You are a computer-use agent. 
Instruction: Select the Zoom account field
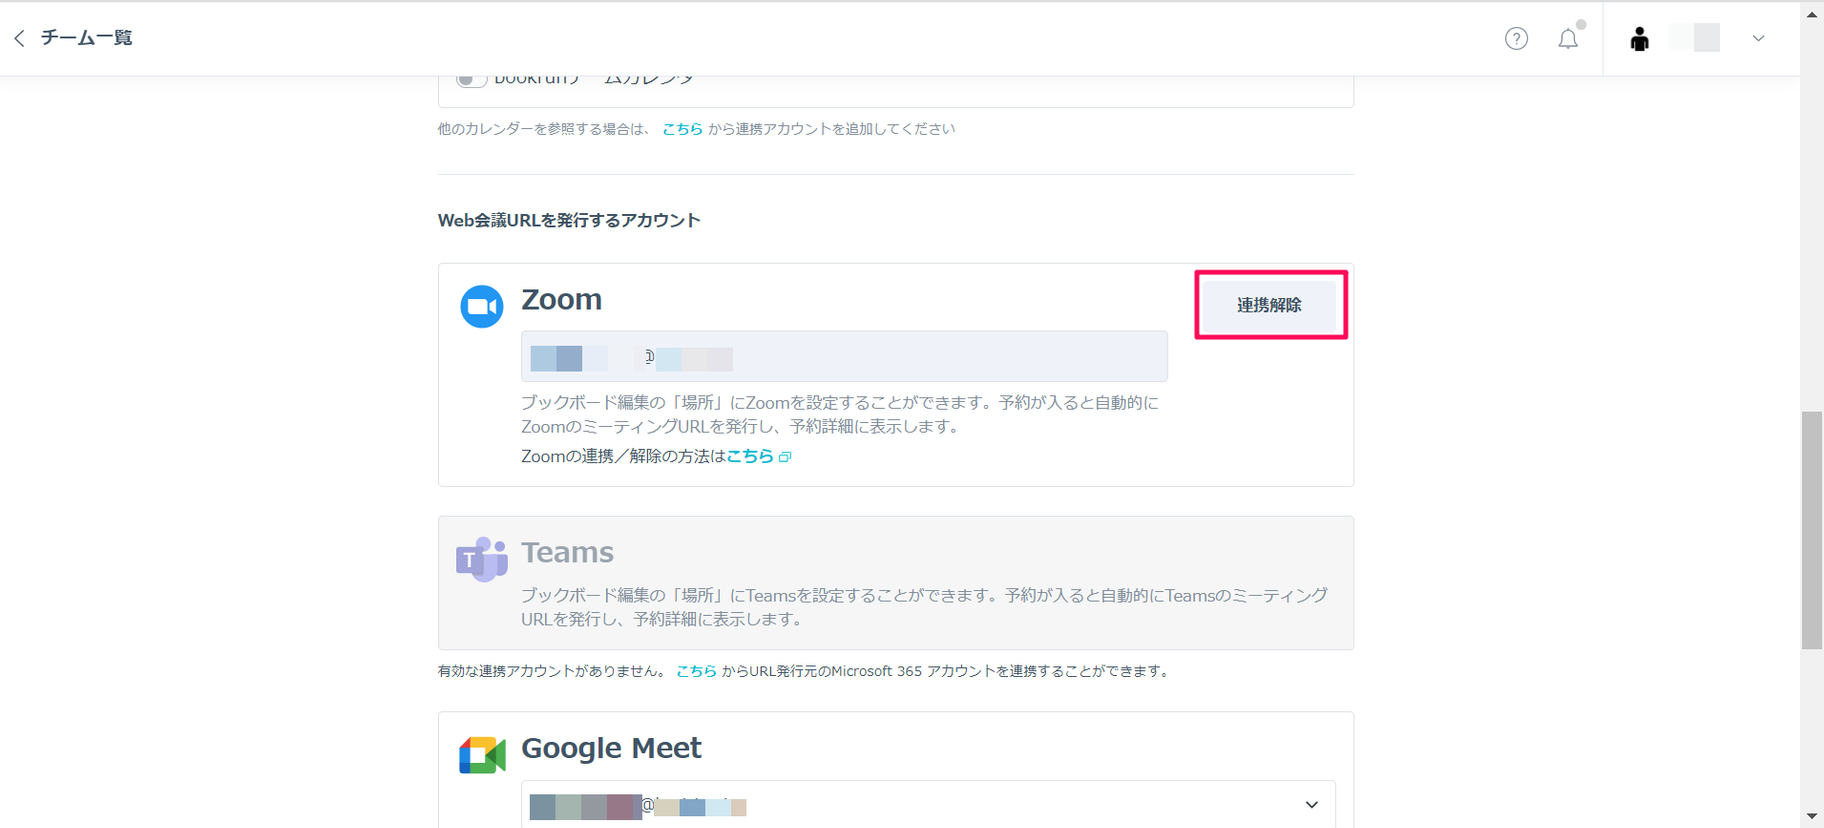click(x=844, y=357)
